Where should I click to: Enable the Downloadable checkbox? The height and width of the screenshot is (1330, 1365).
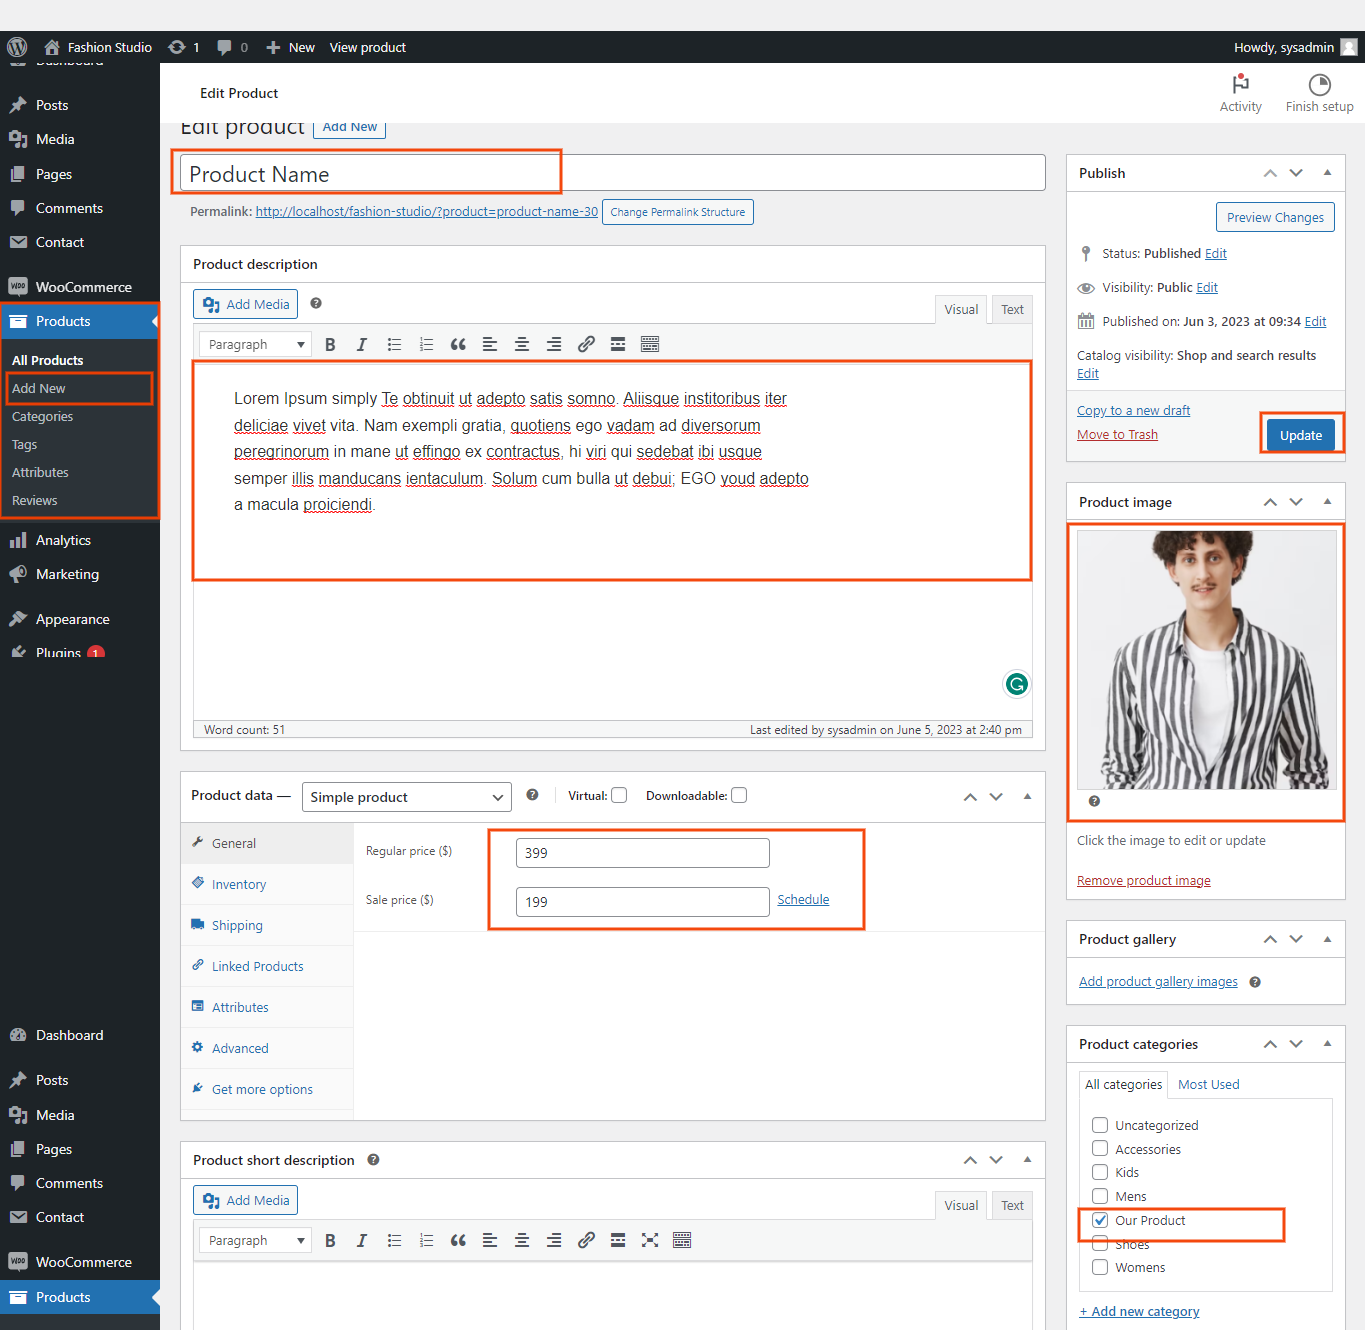click(739, 796)
